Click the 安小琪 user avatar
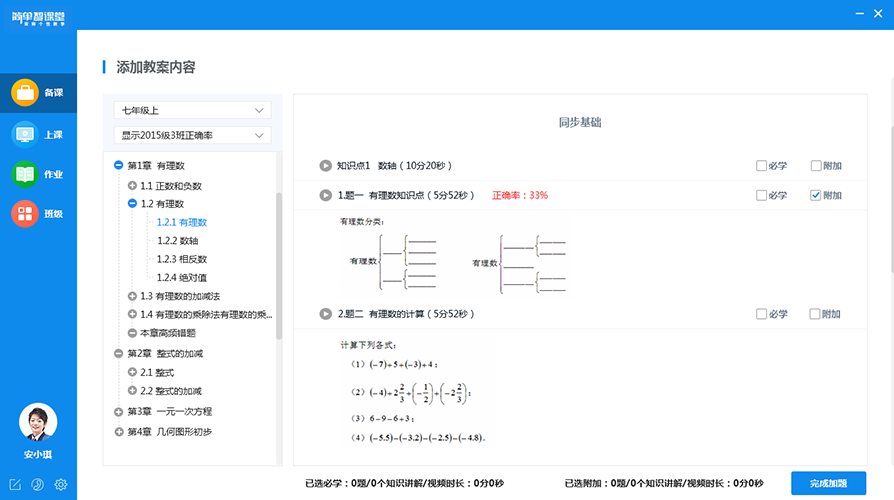Image resolution: width=894 pixels, height=500 pixels. (38, 422)
